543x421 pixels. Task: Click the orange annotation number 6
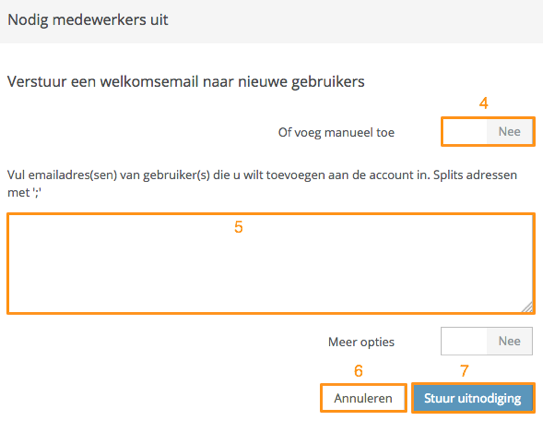tap(358, 371)
